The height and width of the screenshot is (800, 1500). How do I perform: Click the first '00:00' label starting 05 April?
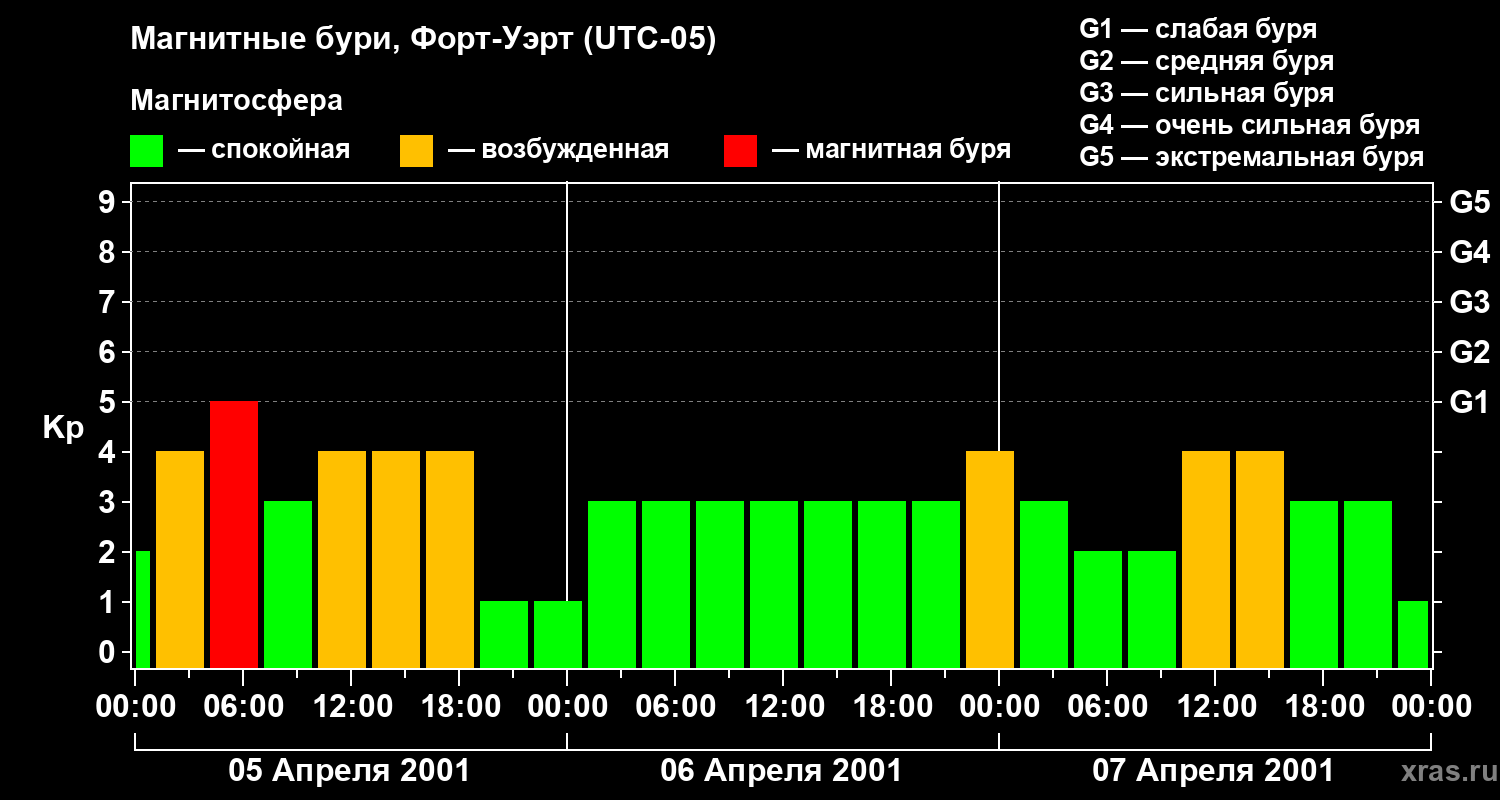click(x=136, y=707)
